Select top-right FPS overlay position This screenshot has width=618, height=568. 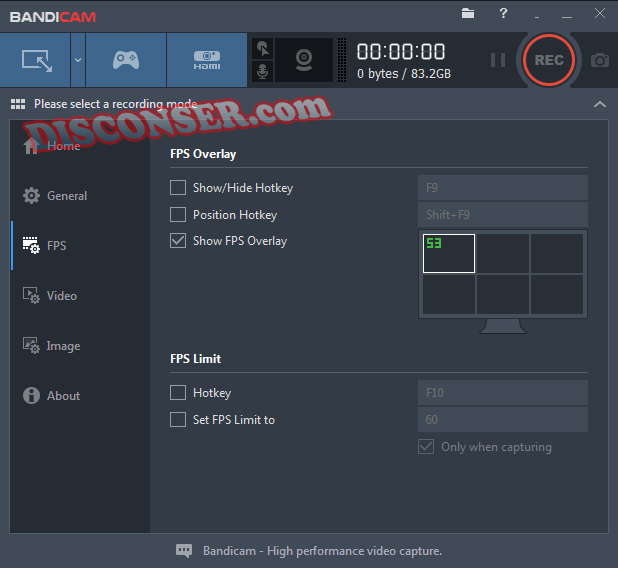pyautogui.click(x=557, y=253)
